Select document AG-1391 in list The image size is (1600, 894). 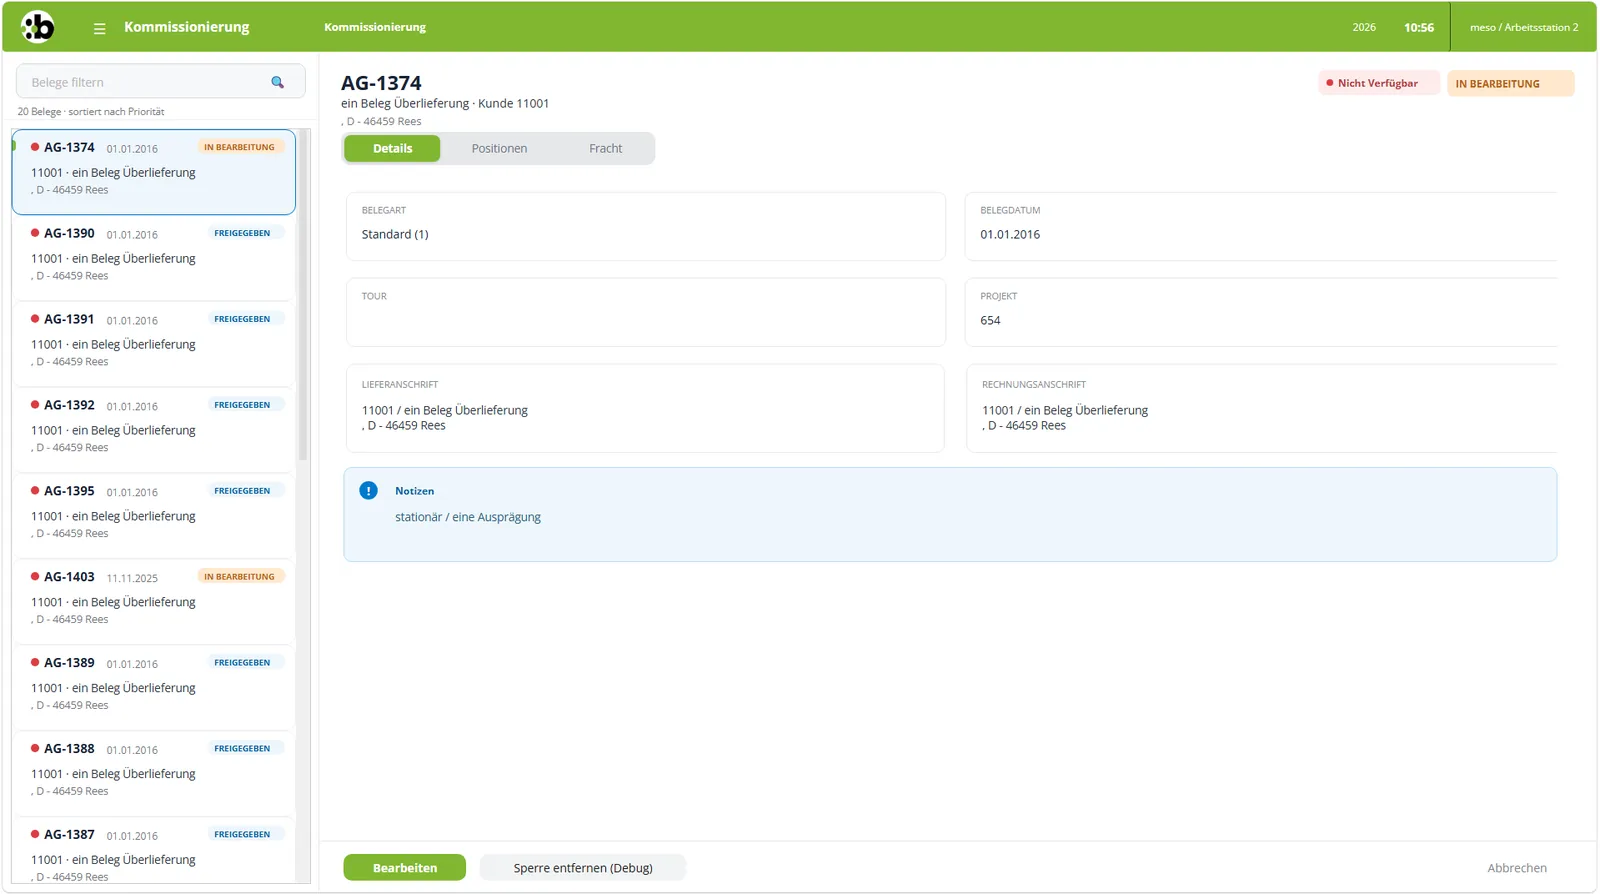(154, 344)
